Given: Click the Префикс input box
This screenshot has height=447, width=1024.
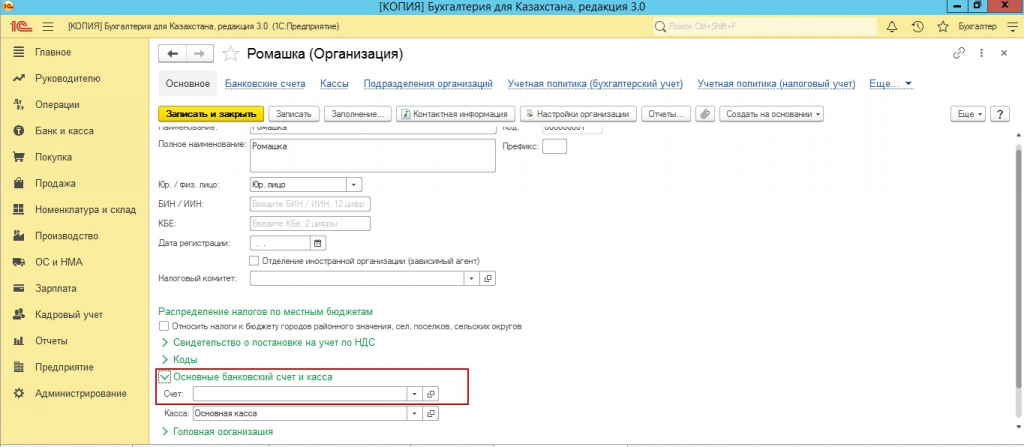Looking at the screenshot, I should 554,147.
